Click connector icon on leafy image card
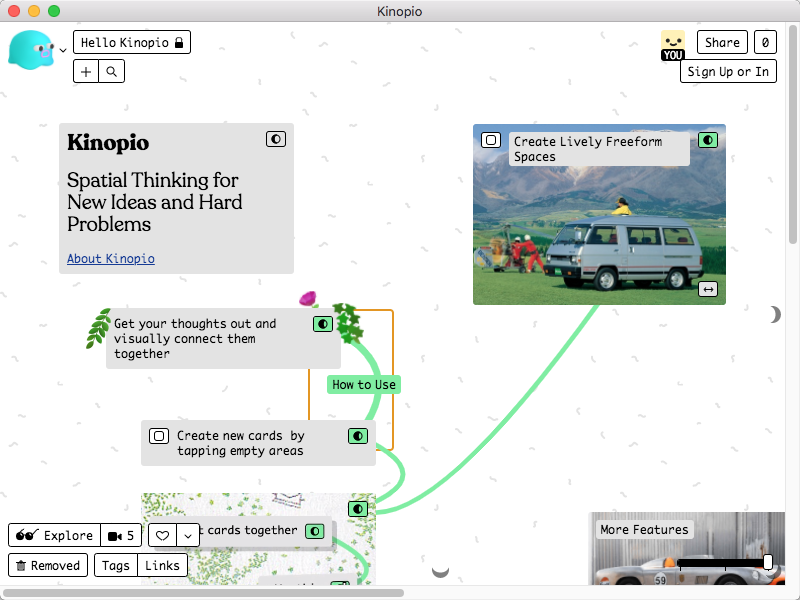 pyautogui.click(x=358, y=509)
